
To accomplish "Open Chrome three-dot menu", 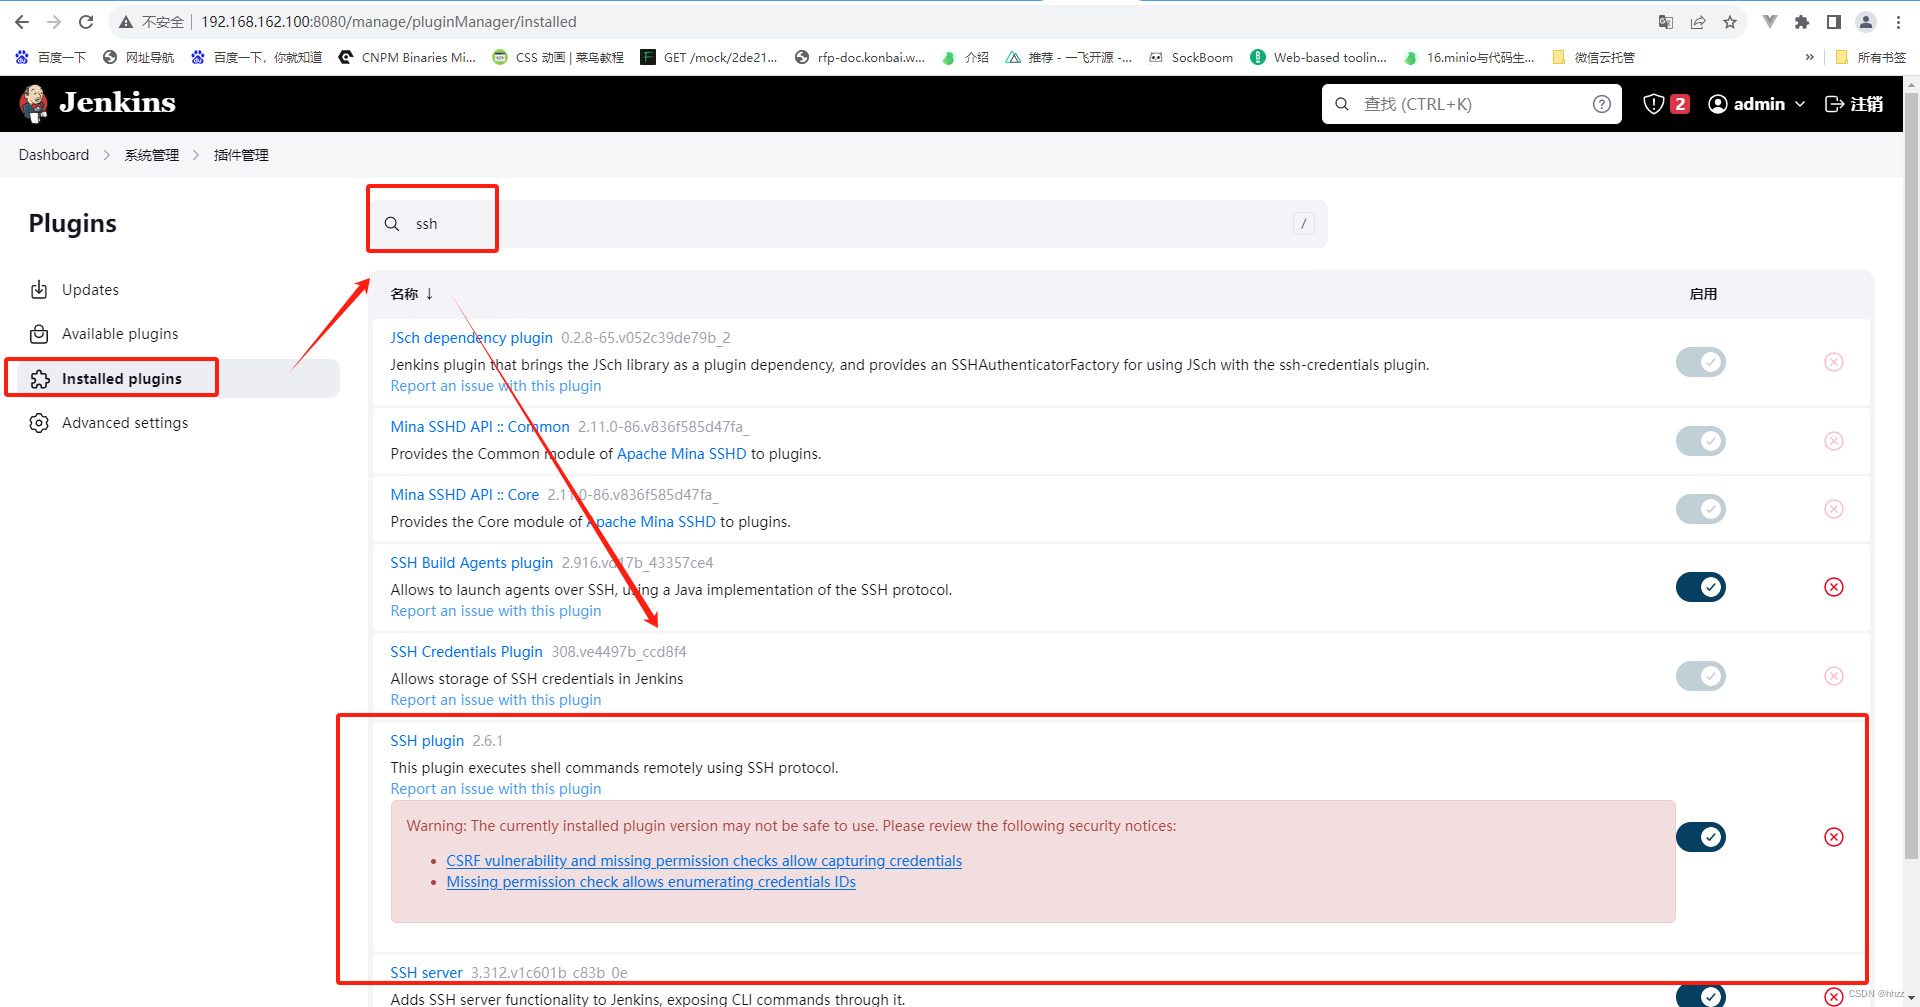I will (x=1898, y=22).
